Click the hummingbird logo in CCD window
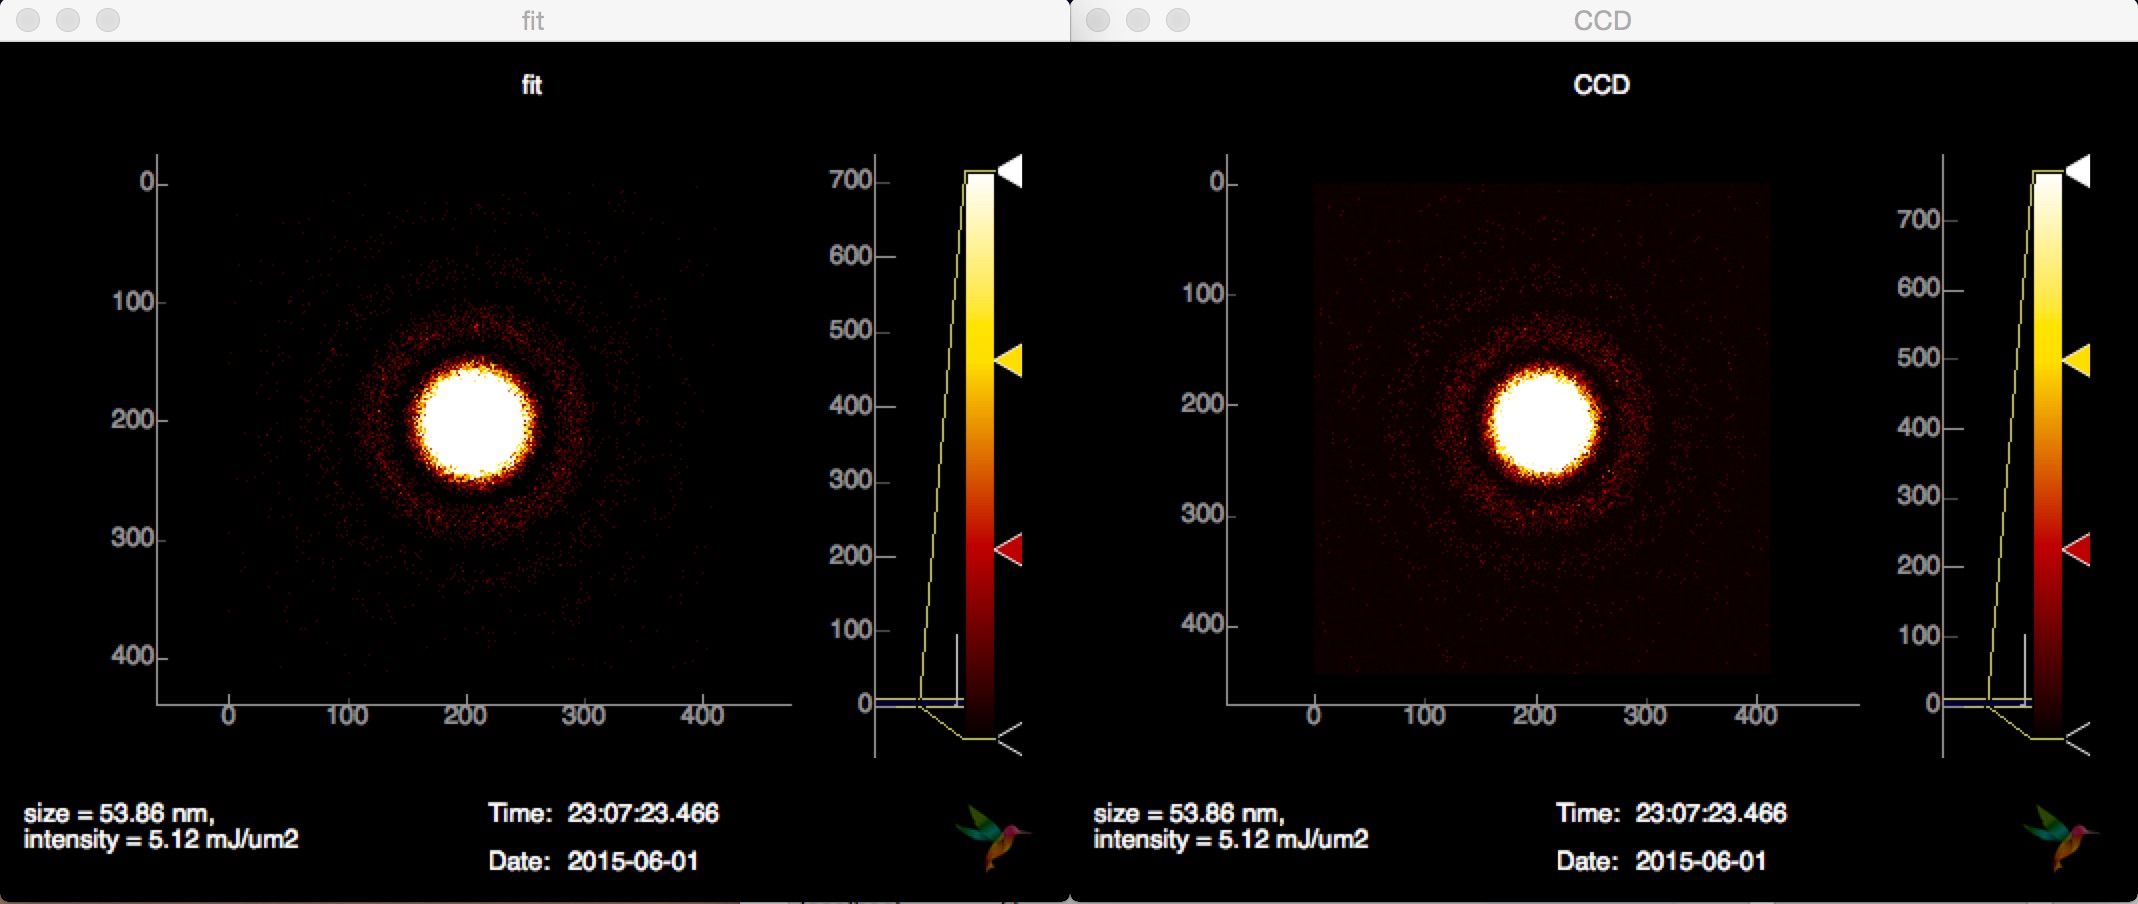Viewport: 2138px width, 904px height. 2061,836
